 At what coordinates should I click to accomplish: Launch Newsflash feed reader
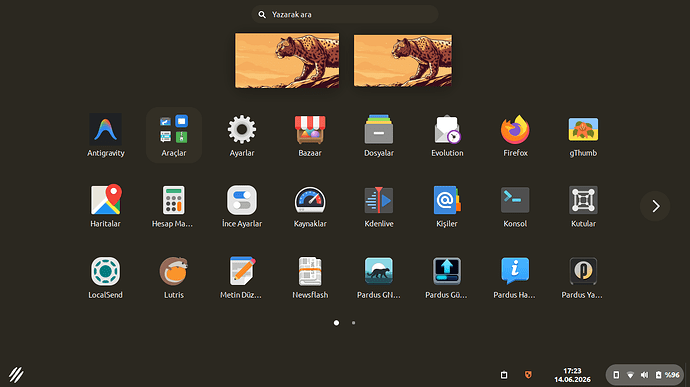tap(310, 277)
